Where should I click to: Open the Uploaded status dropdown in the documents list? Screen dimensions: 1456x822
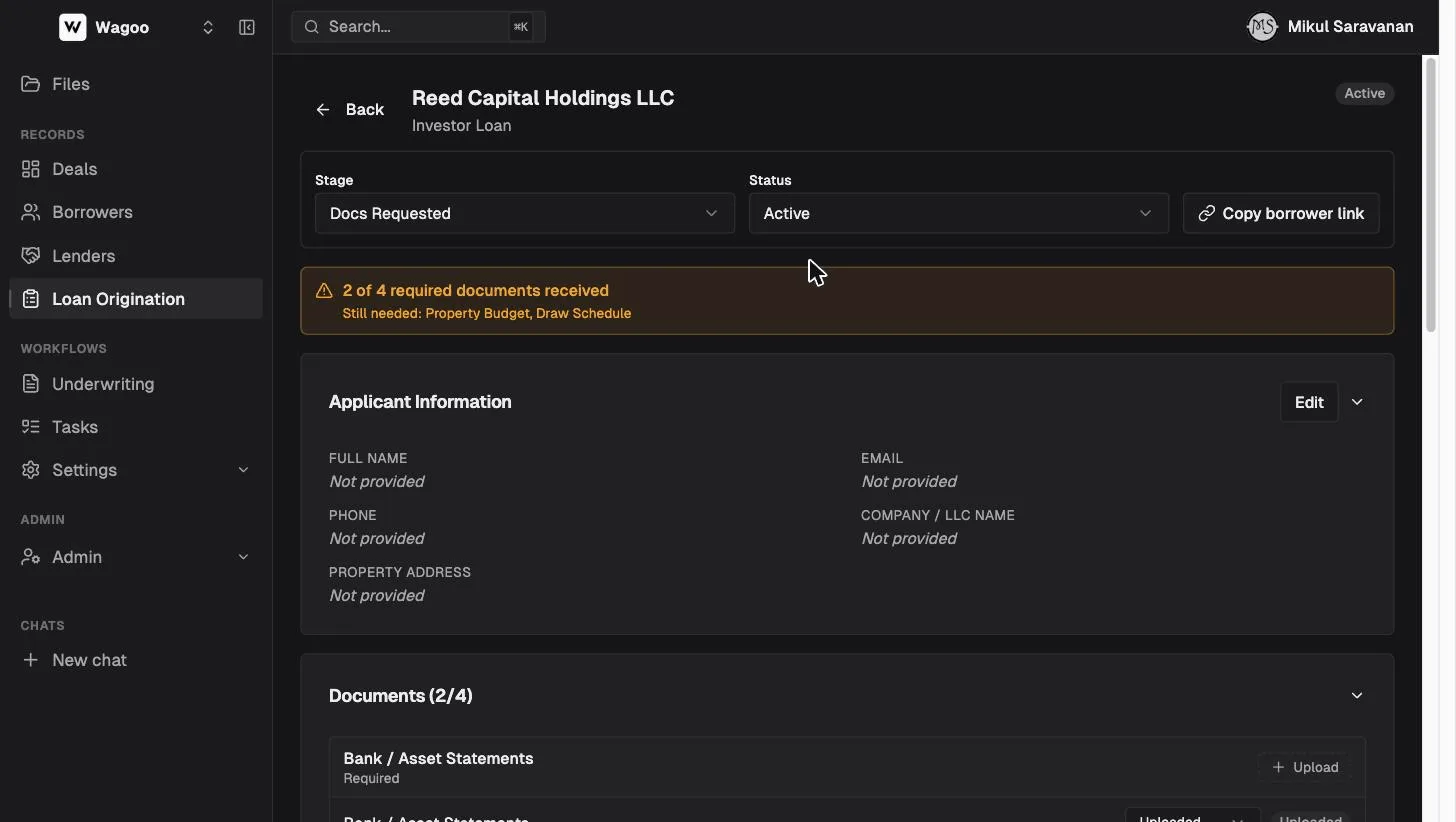click(x=1192, y=816)
